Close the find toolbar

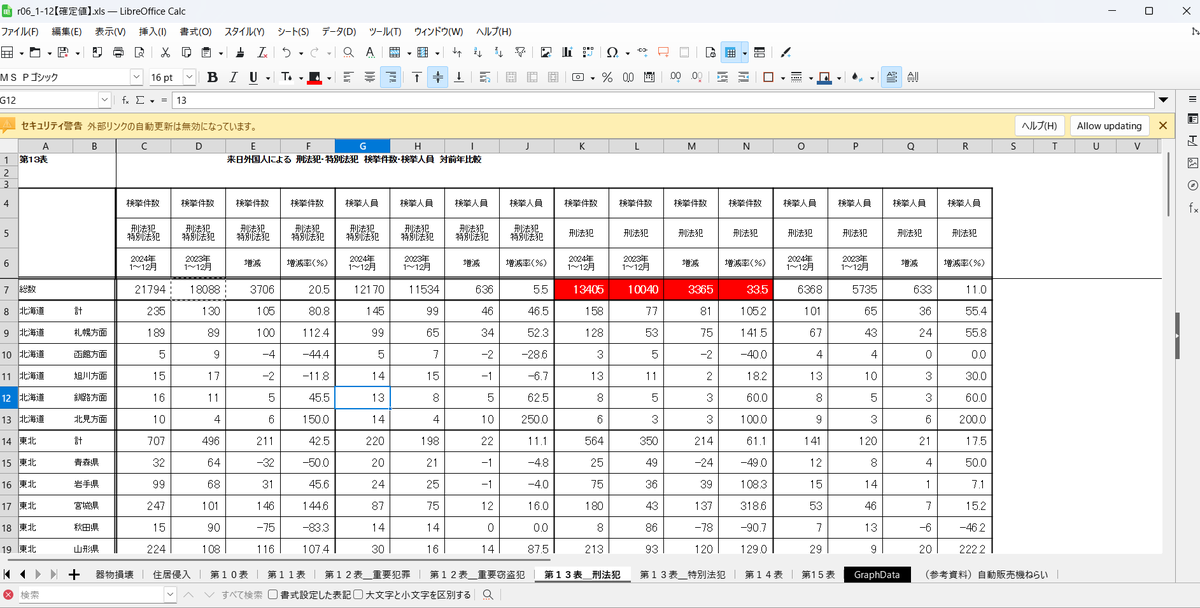click(x=8, y=594)
